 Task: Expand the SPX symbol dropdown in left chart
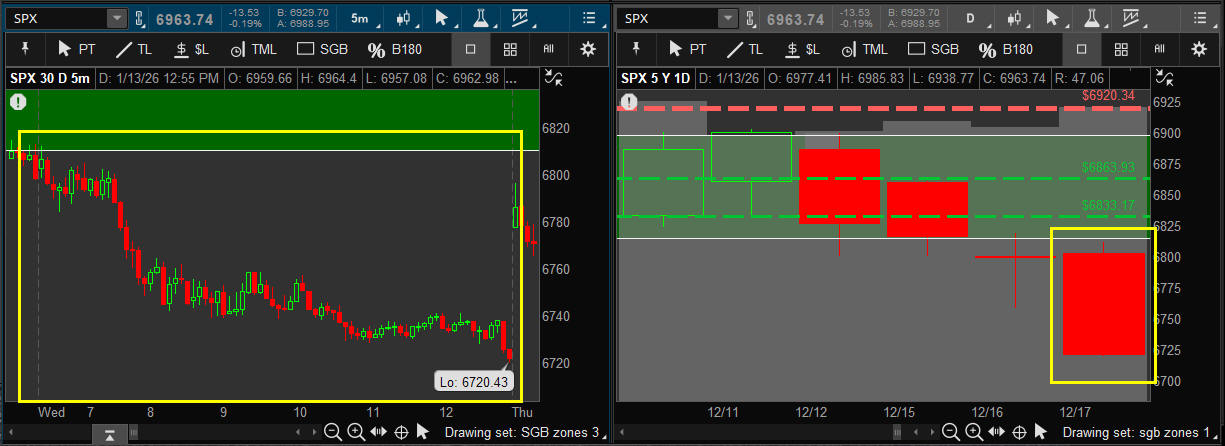point(116,18)
